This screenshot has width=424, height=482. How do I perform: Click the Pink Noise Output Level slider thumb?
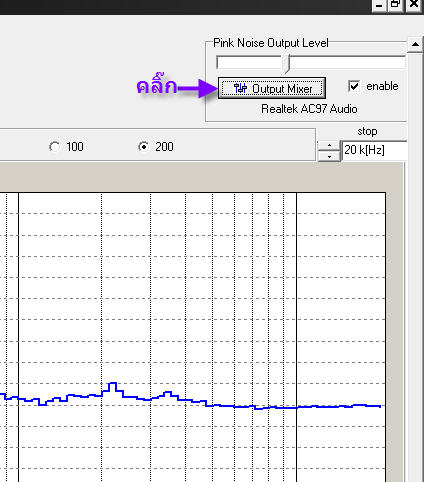click(287, 64)
